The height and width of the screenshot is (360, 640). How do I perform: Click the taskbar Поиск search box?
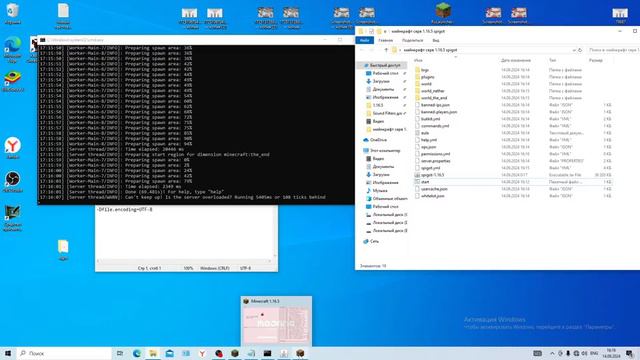click(64, 353)
